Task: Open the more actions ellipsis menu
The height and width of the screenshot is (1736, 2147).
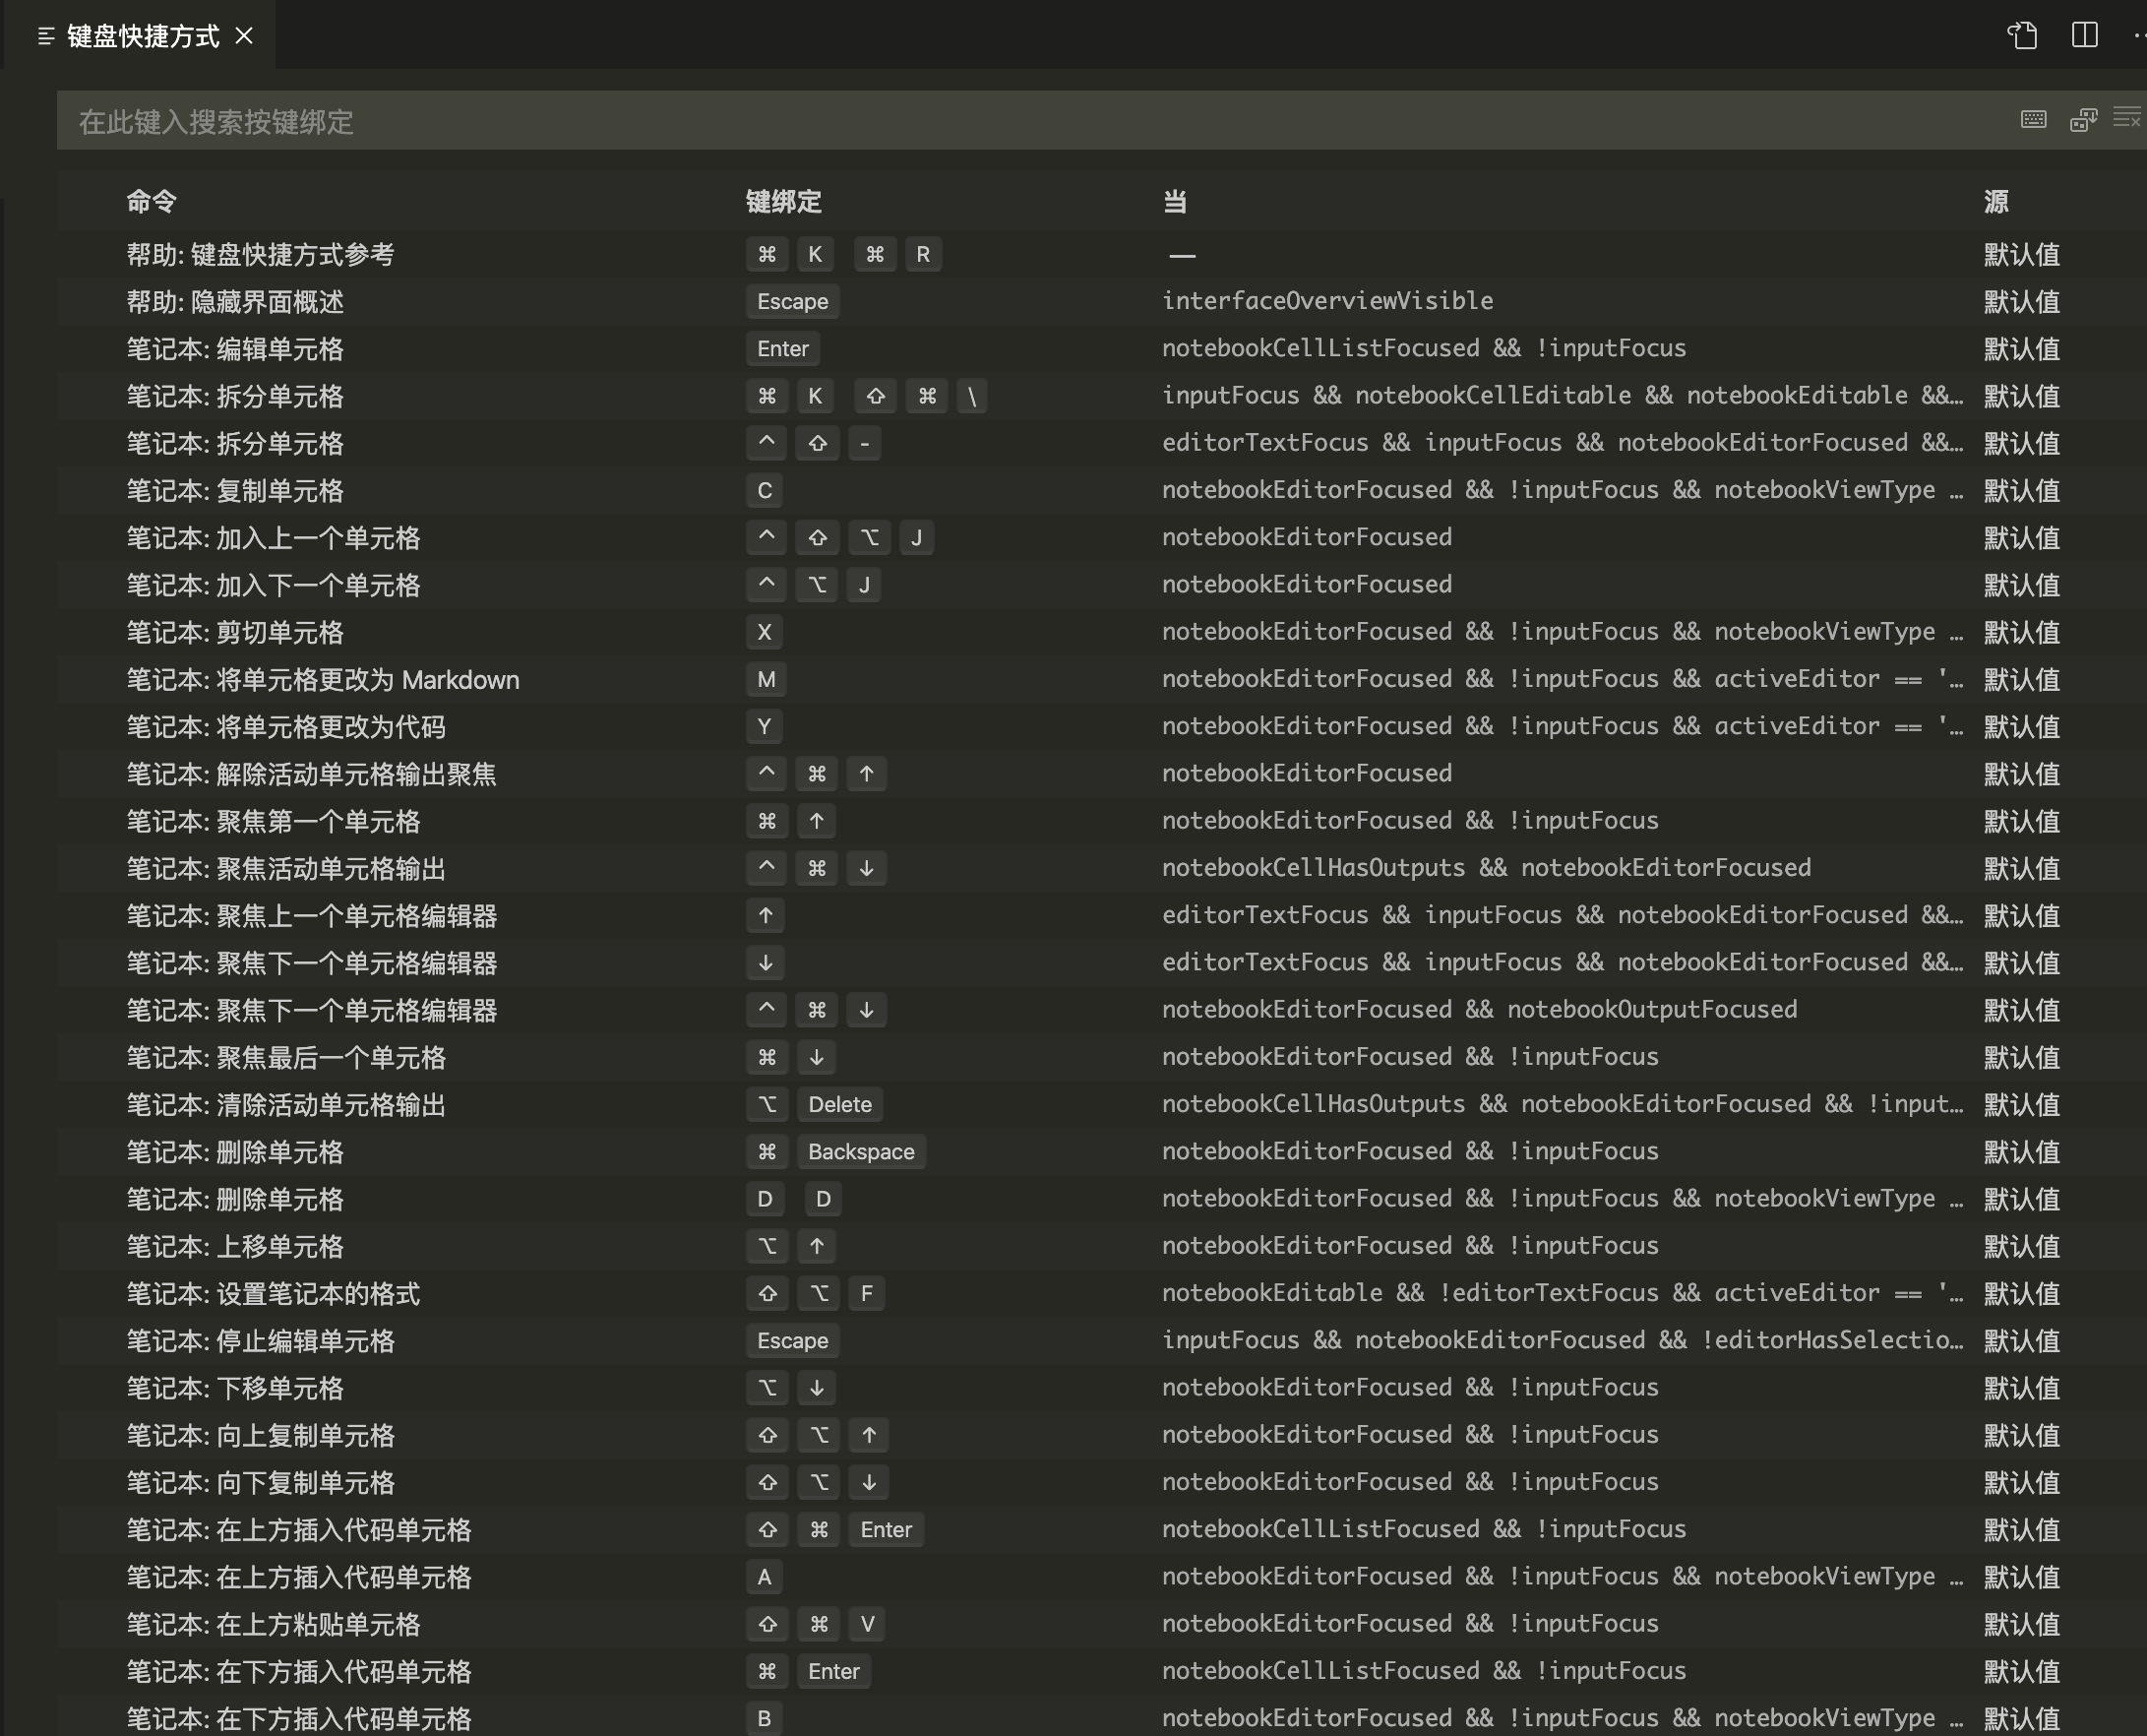Action: coord(2139,36)
